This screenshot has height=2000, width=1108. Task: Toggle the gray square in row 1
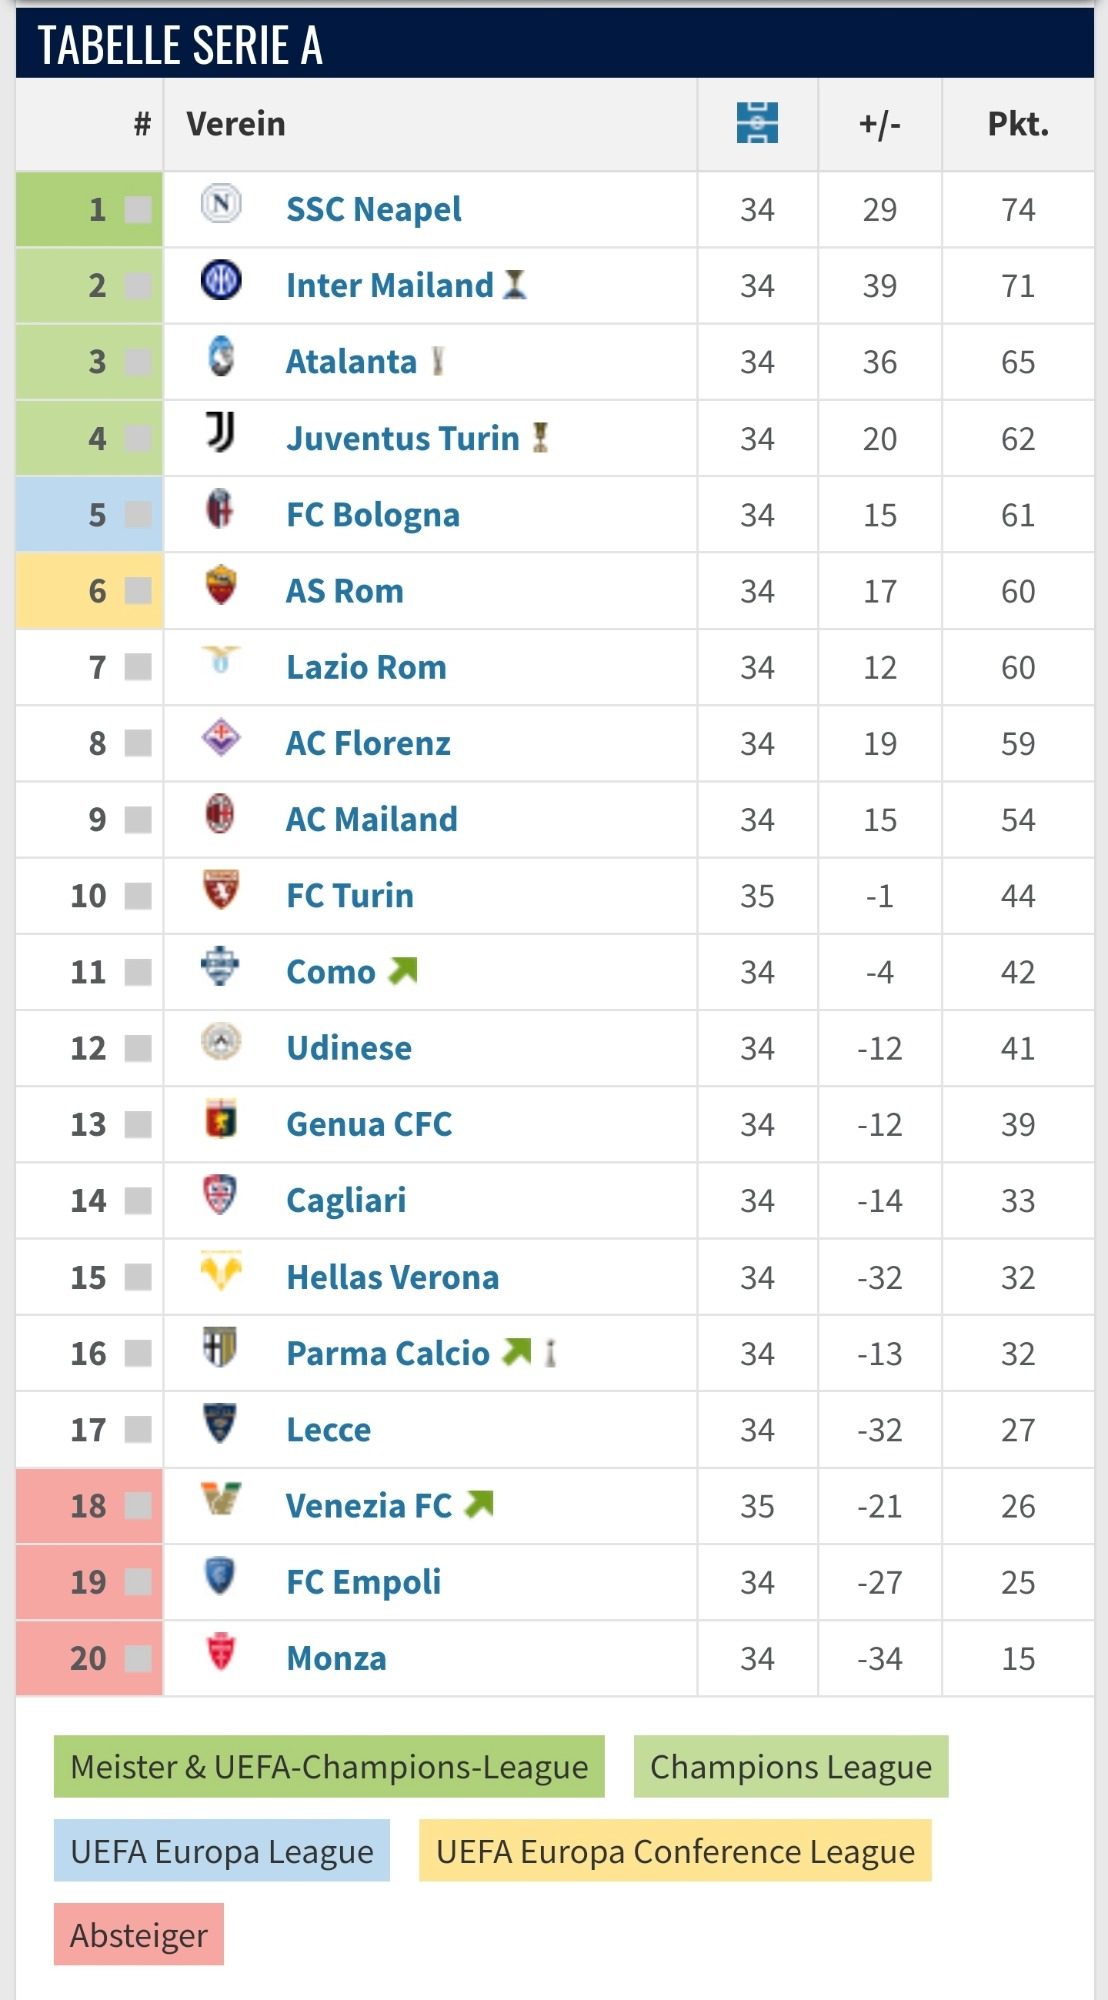(x=138, y=210)
